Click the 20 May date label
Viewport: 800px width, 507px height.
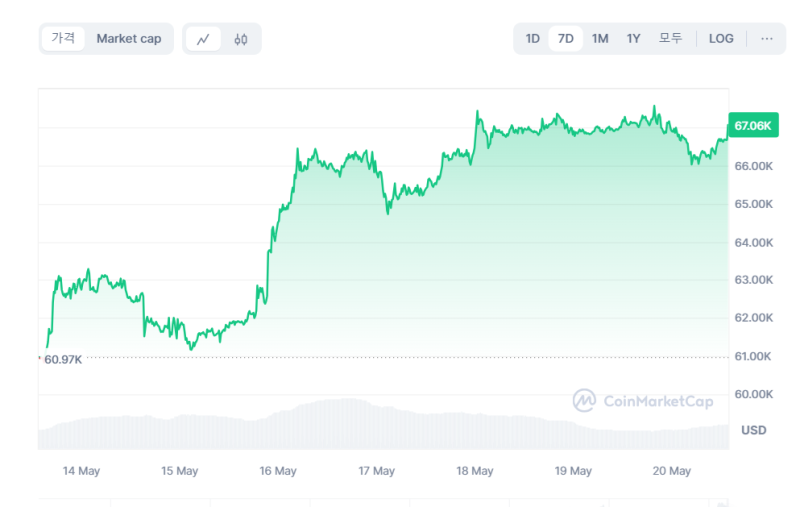[x=672, y=470]
